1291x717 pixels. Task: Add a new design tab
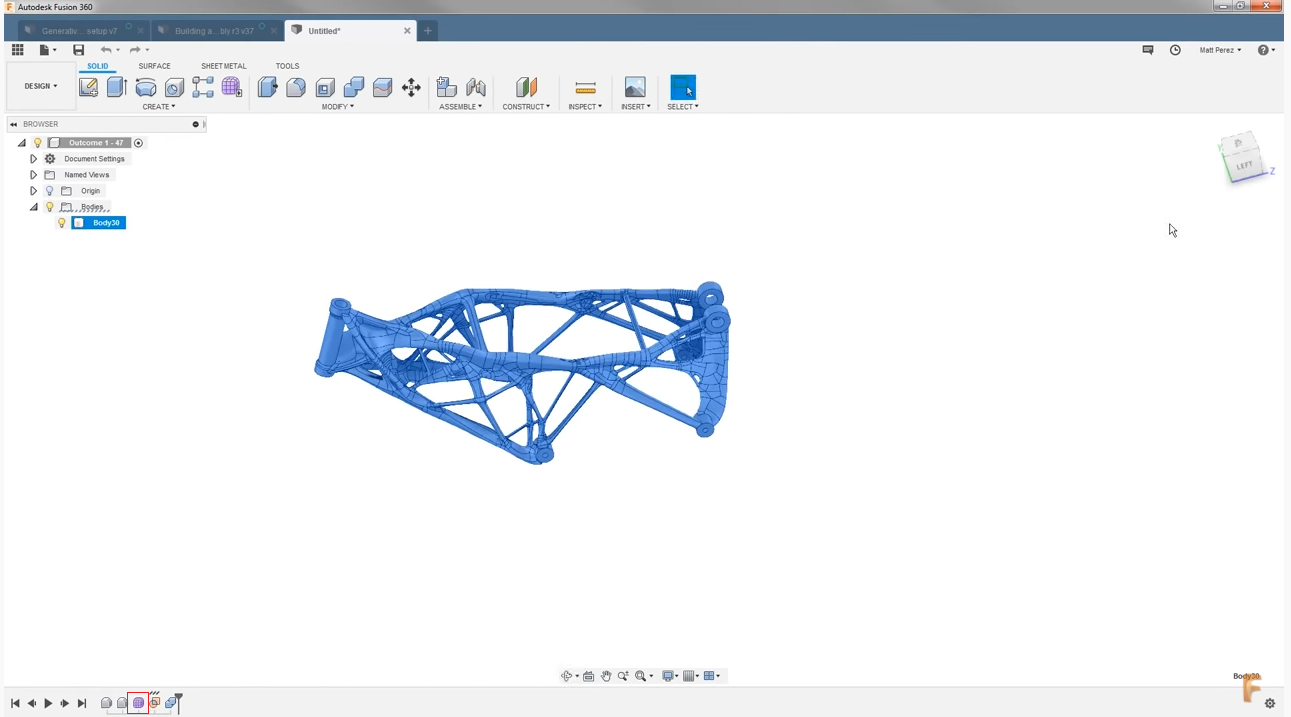pyautogui.click(x=427, y=31)
